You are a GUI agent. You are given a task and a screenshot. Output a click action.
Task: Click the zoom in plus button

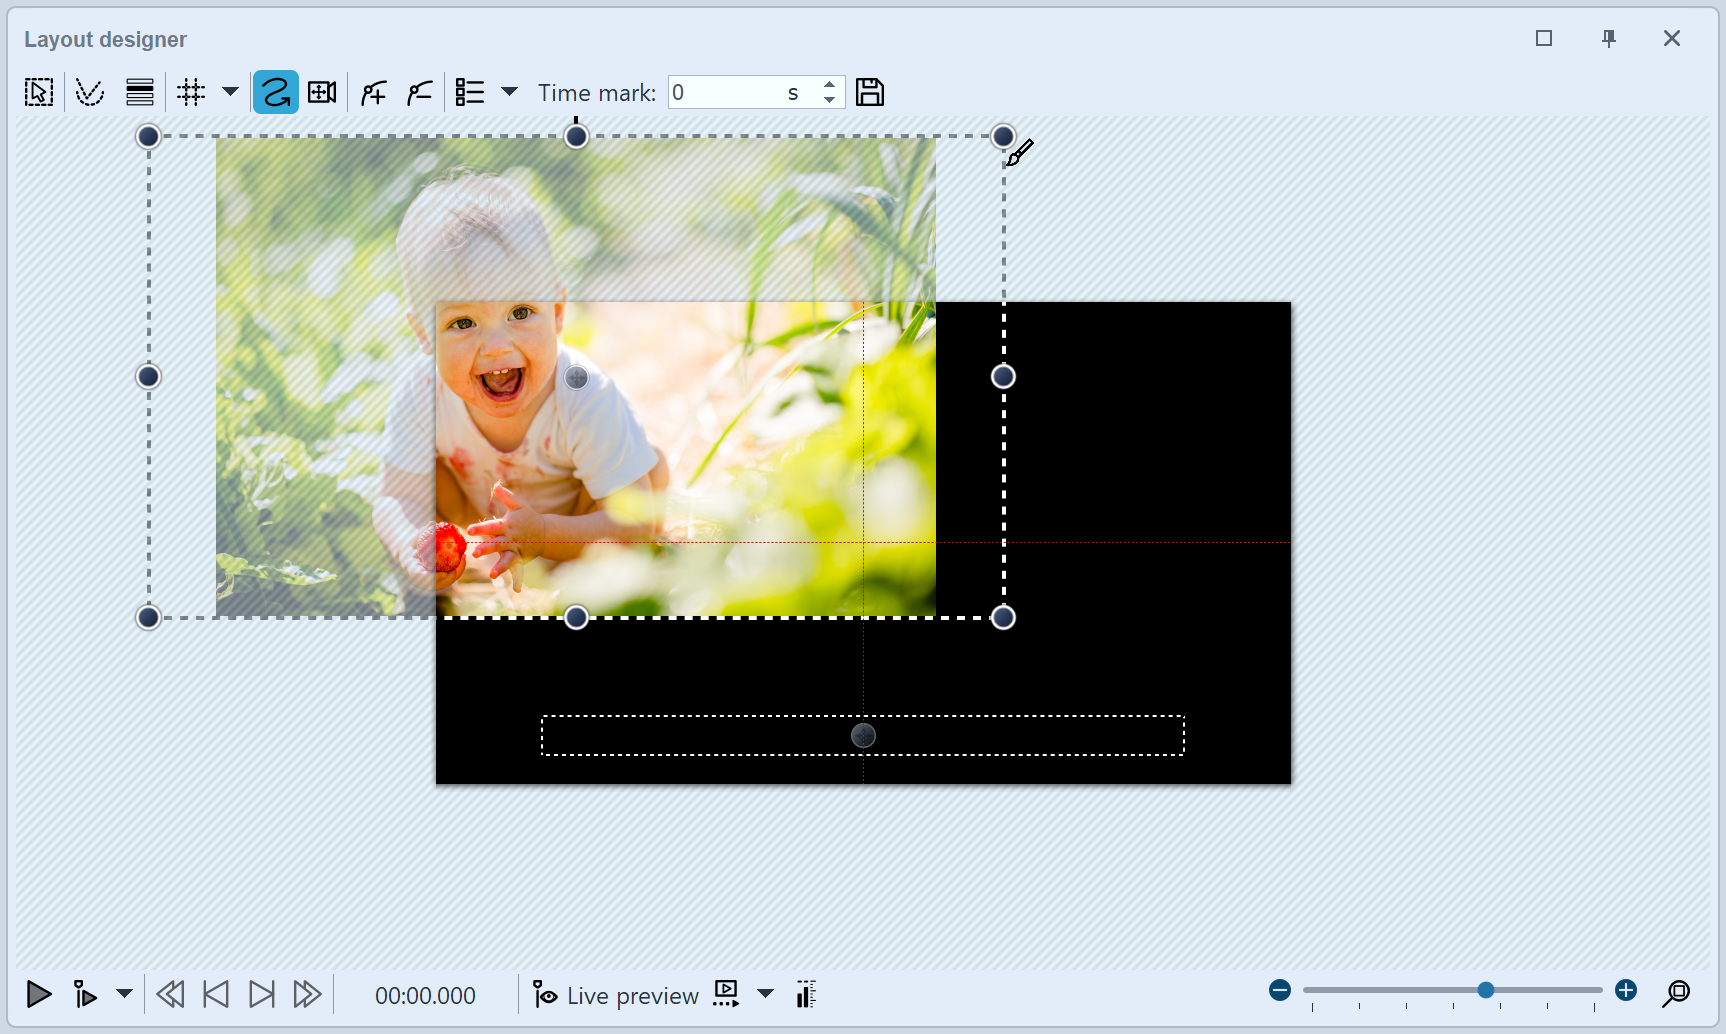pos(1626,990)
